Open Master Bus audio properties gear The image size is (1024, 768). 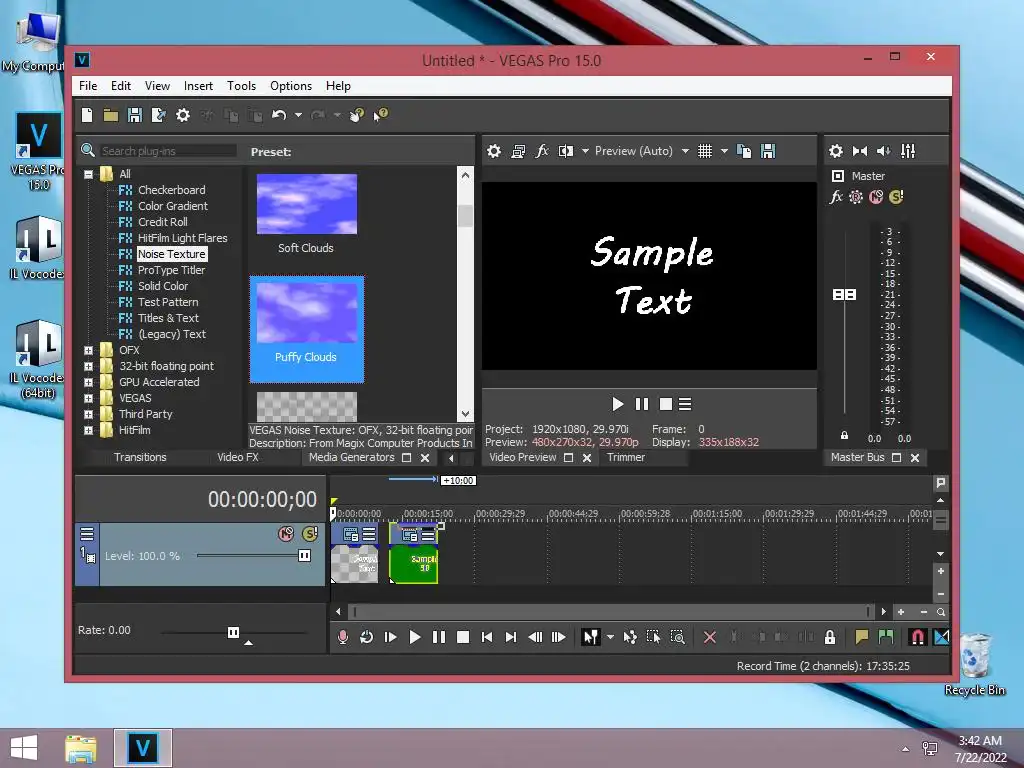click(836, 152)
